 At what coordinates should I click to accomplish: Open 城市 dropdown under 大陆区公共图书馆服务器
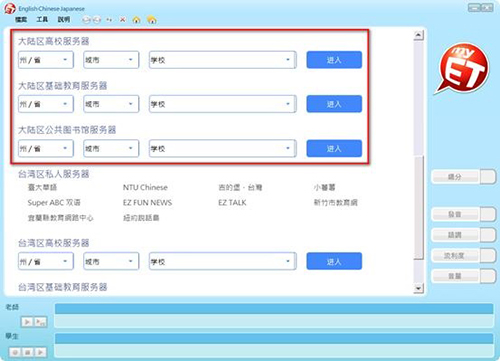[111, 148]
